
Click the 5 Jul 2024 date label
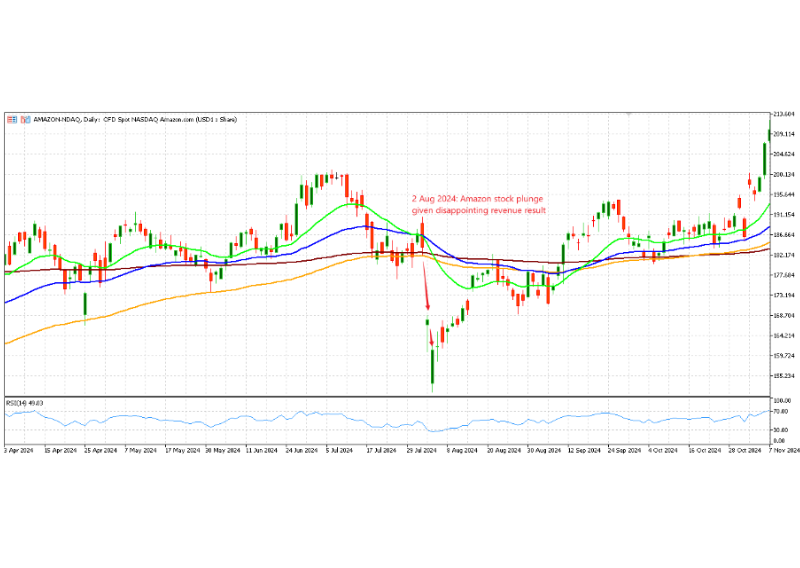coord(340,451)
